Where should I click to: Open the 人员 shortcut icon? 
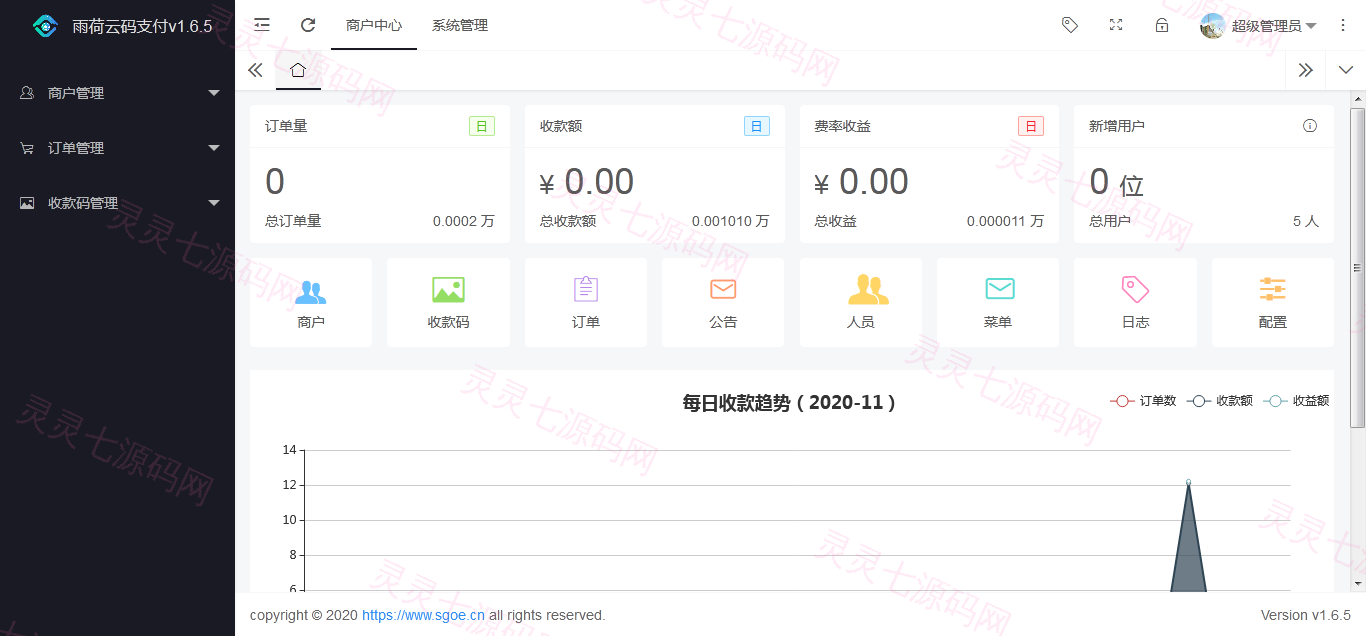(868, 289)
